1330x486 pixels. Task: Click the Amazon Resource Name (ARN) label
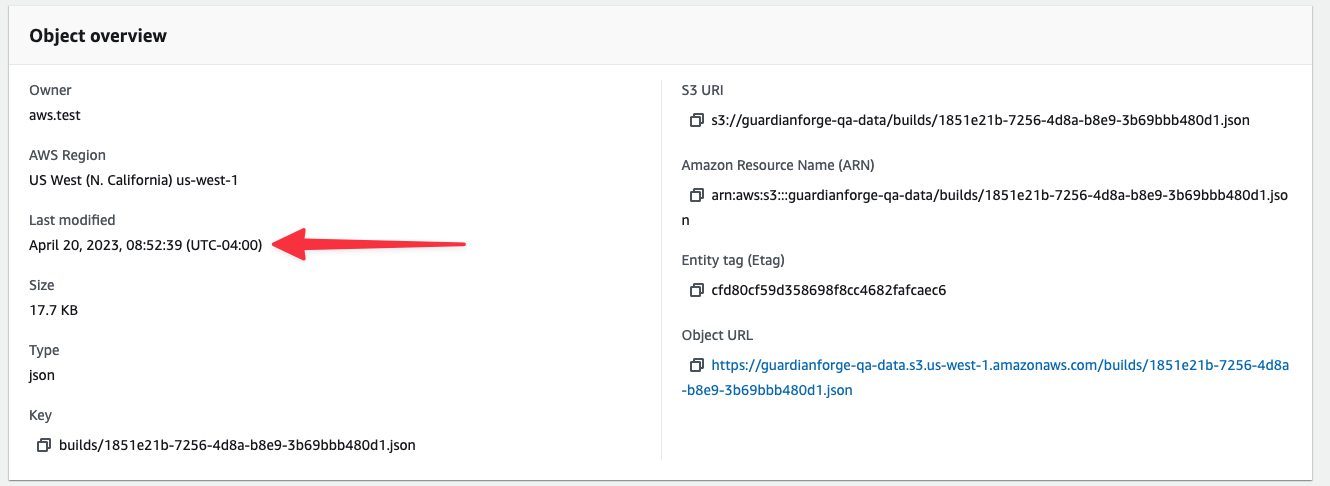click(778, 165)
